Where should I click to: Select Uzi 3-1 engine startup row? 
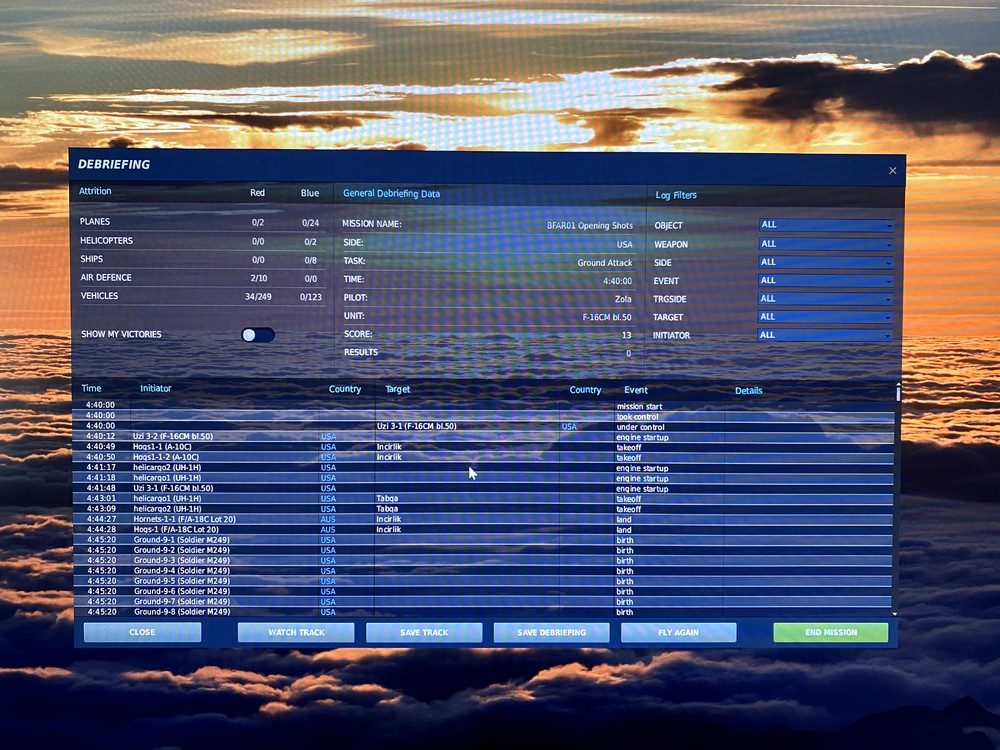coord(485,489)
